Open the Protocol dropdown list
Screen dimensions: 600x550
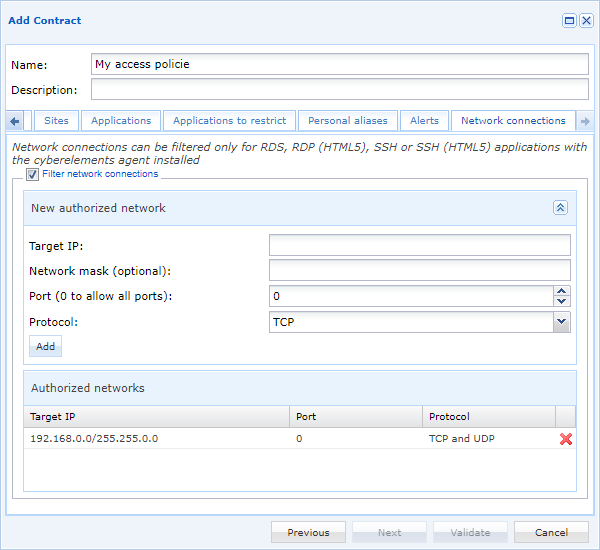[x=561, y=322]
